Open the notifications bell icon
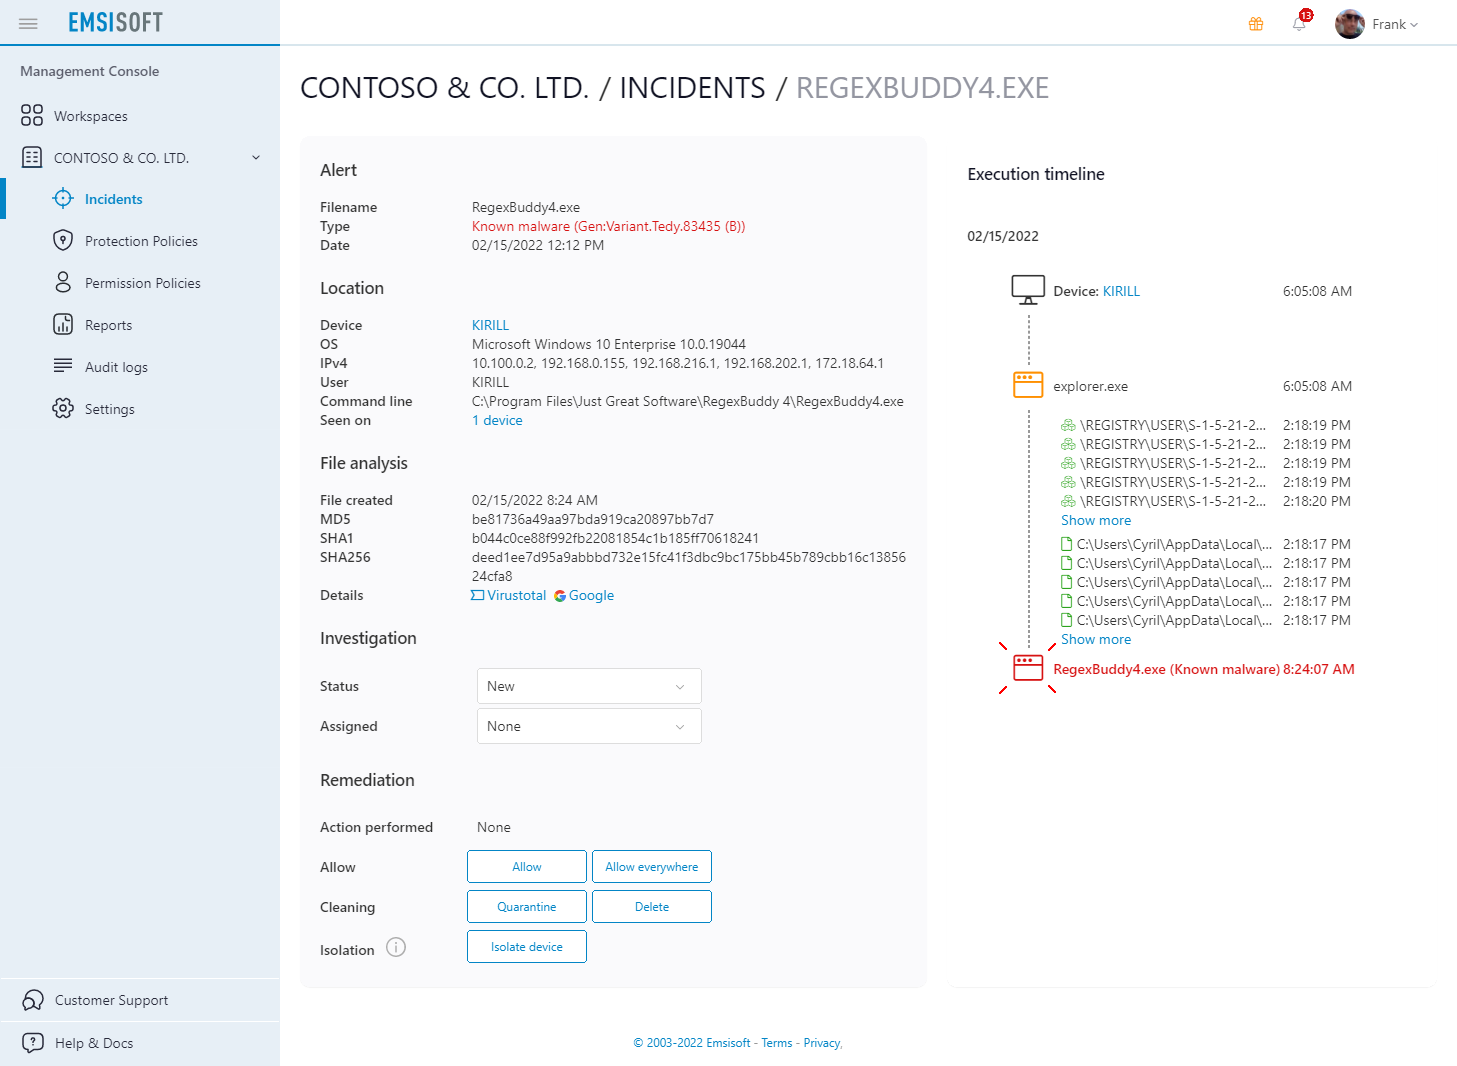The height and width of the screenshot is (1066, 1457). click(x=1299, y=24)
